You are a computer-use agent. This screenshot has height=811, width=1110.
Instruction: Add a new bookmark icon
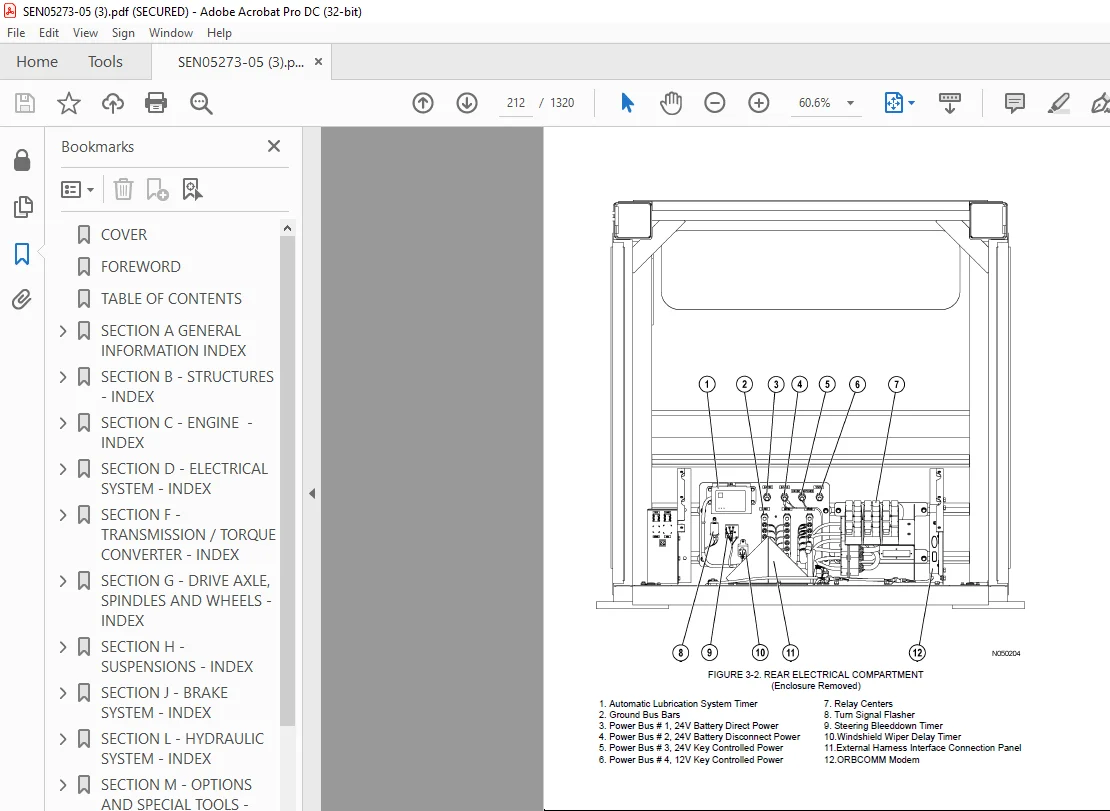tap(157, 189)
